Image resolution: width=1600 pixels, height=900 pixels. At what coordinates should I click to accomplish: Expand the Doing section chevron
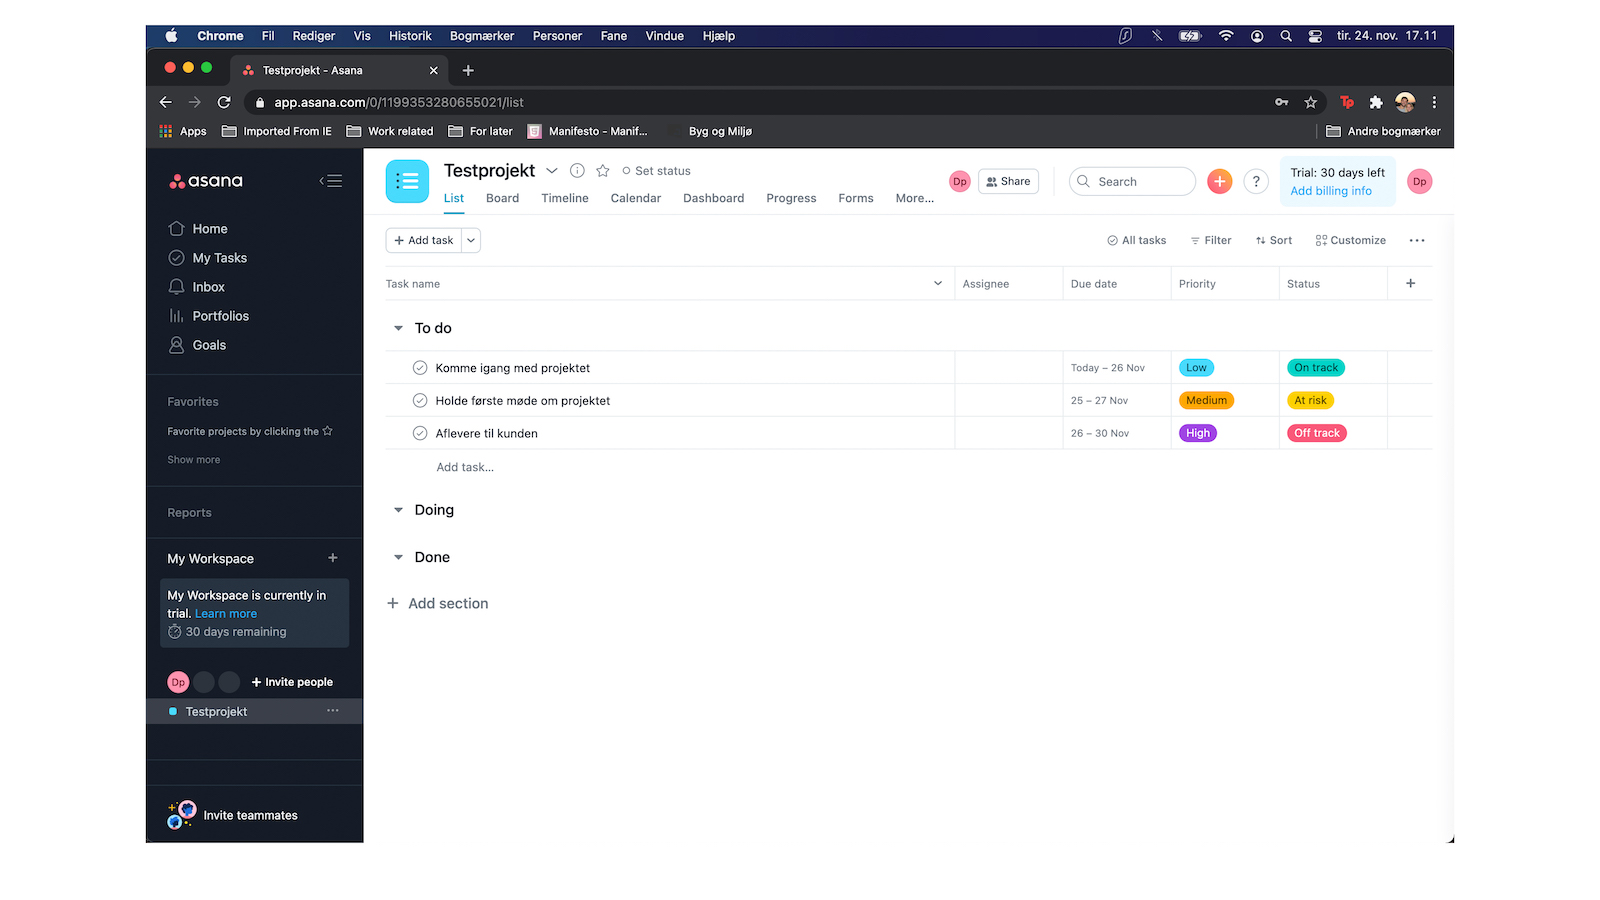(397, 509)
